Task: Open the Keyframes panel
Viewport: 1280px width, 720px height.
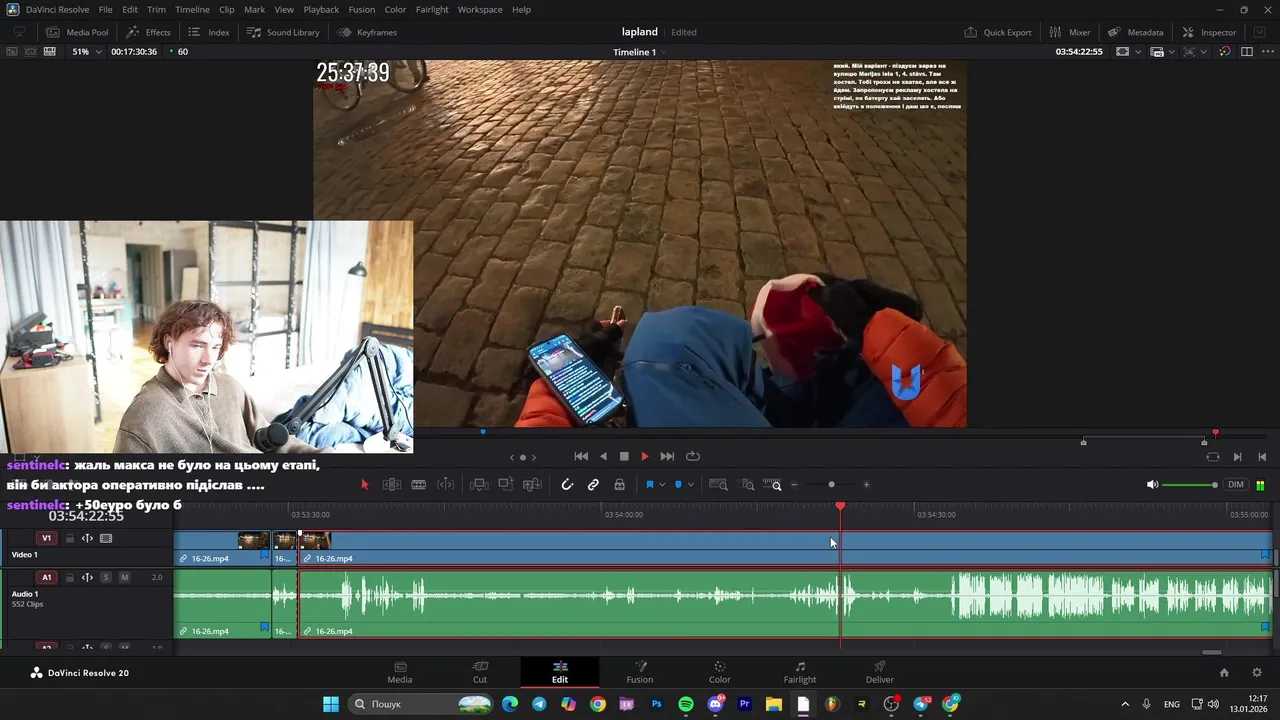Action: pyautogui.click(x=367, y=32)
